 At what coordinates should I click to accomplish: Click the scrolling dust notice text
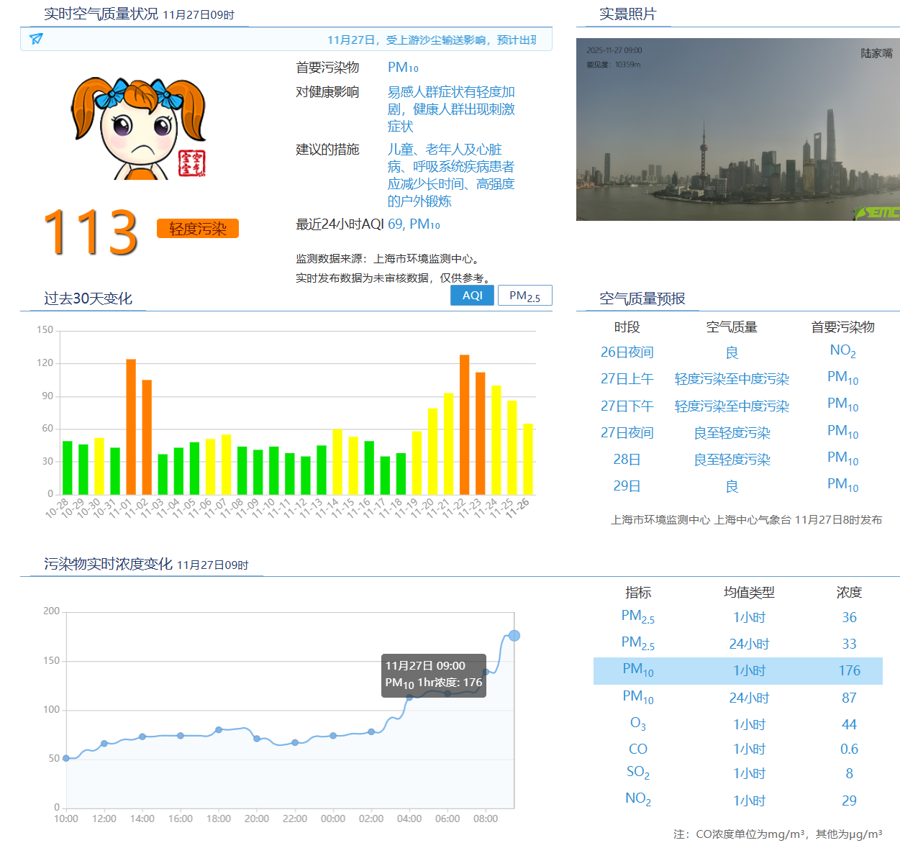pyautogui.click(x=432, y=39)
